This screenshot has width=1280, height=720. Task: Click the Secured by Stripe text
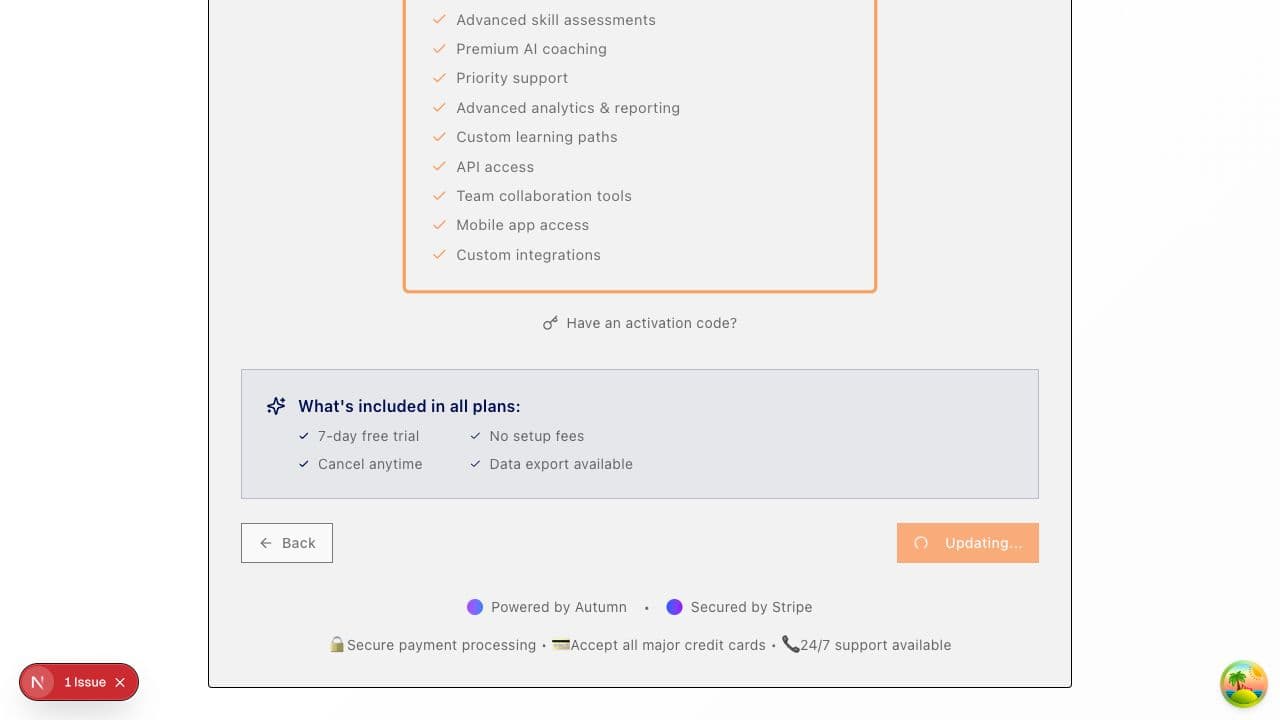pos(751,607)
